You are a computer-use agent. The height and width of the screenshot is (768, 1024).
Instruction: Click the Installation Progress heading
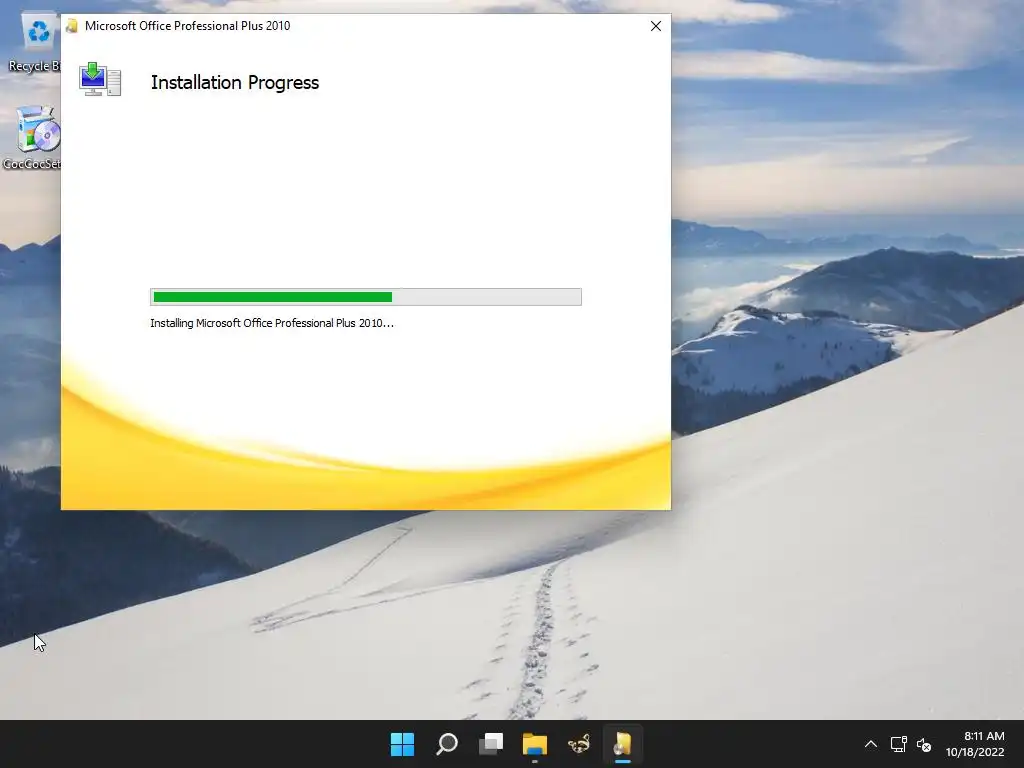point(235,82)
